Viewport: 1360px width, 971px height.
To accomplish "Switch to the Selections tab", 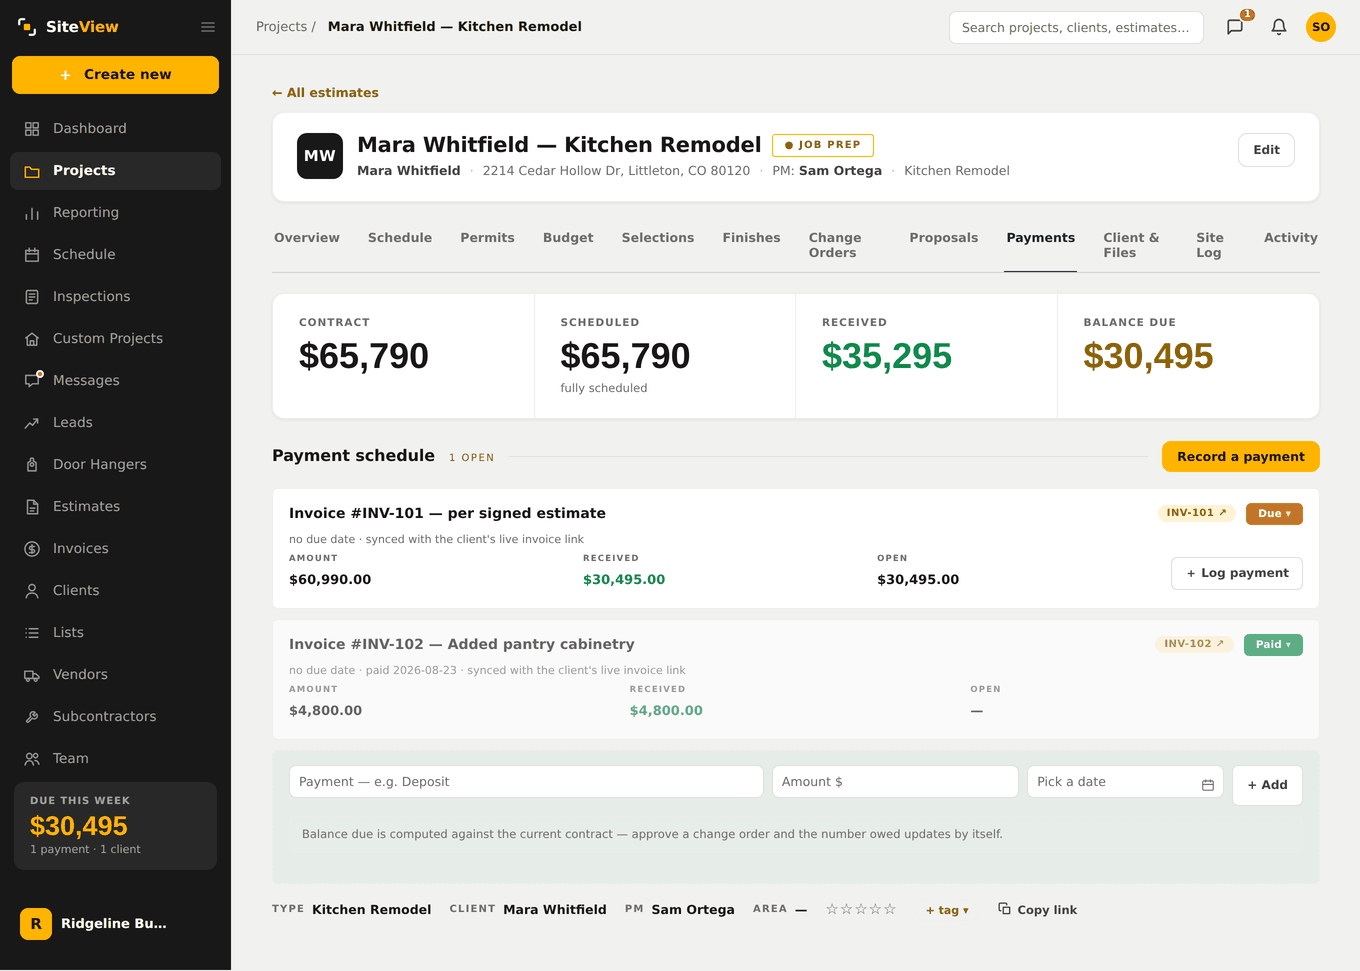I will tap(658, 238).
